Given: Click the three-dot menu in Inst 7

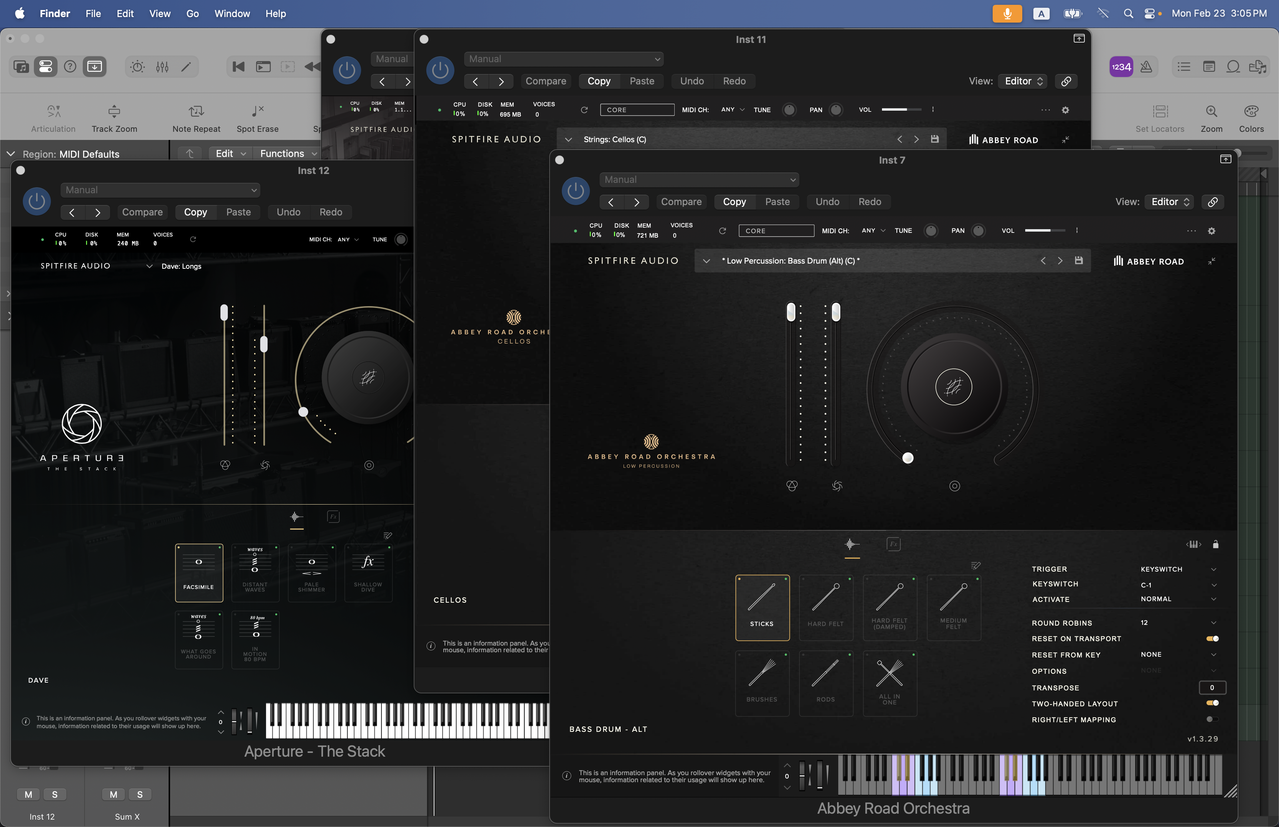Looking at the screenshot, I should [x=1191, y=231].
